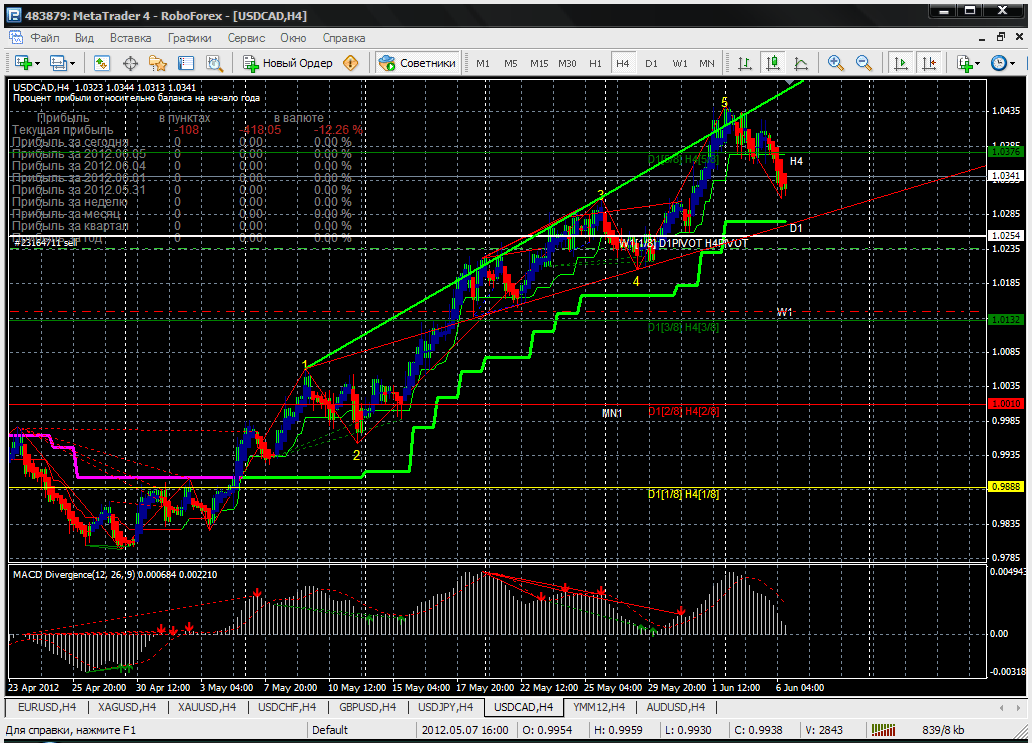Select line chart display icon
Viewport: 1032px width, 743px height.
pyautogui.click(x=801, y=63)
